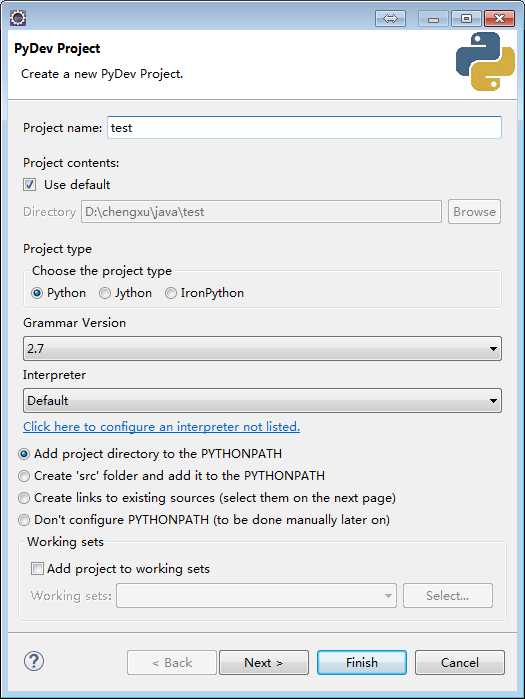Enable Add project to working sets
Screen dimensions: 525x699
tap(37, 568)
